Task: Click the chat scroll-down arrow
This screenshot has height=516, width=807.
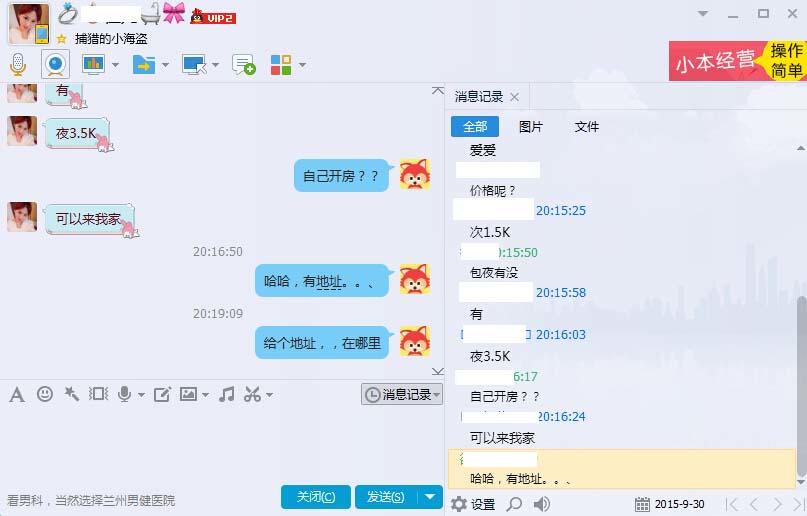Action: (438, 371)
